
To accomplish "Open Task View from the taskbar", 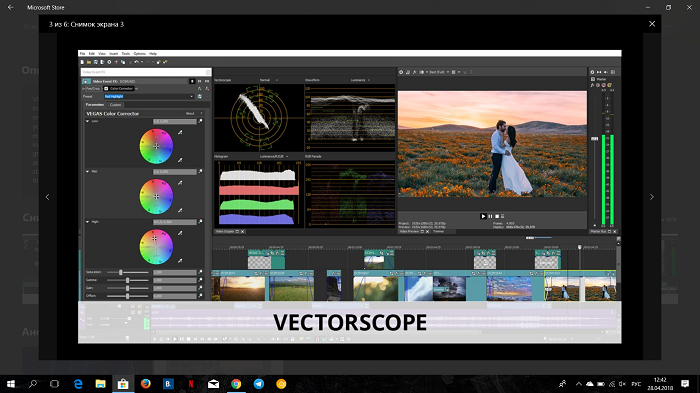I will (54, 384).
